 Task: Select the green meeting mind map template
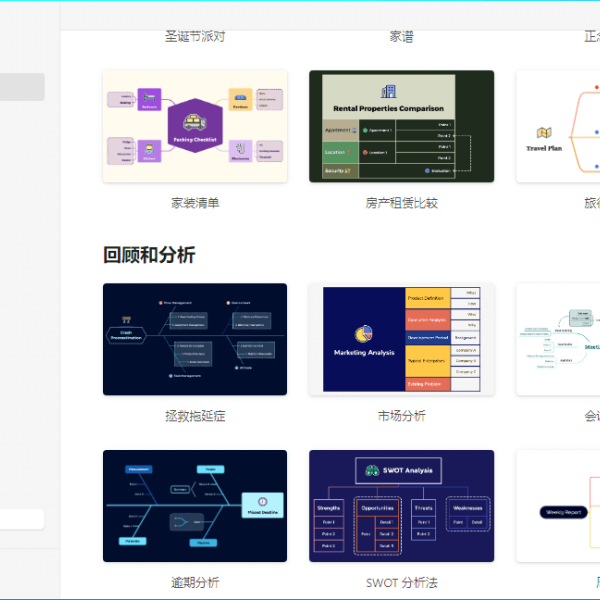click(x=558, y=339)
